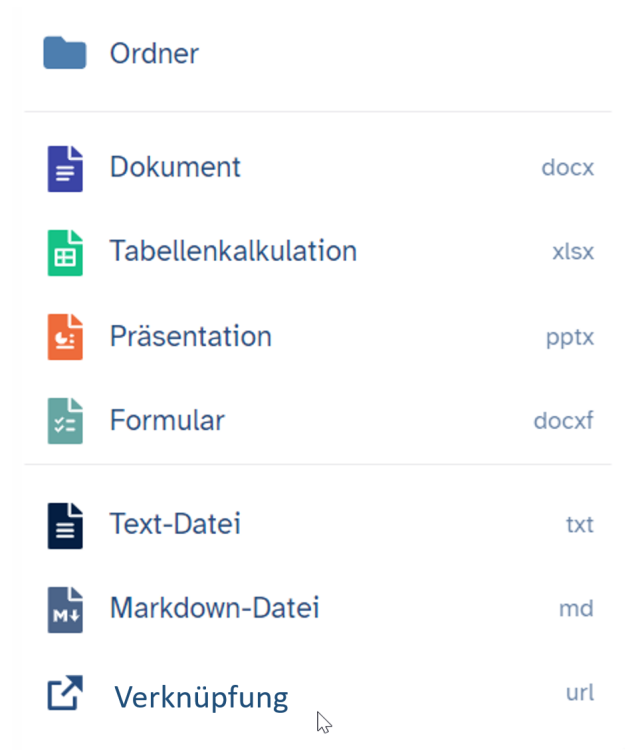Choose Tabellenkalkulation from the list
640x750 pixels.
(318, 253)
